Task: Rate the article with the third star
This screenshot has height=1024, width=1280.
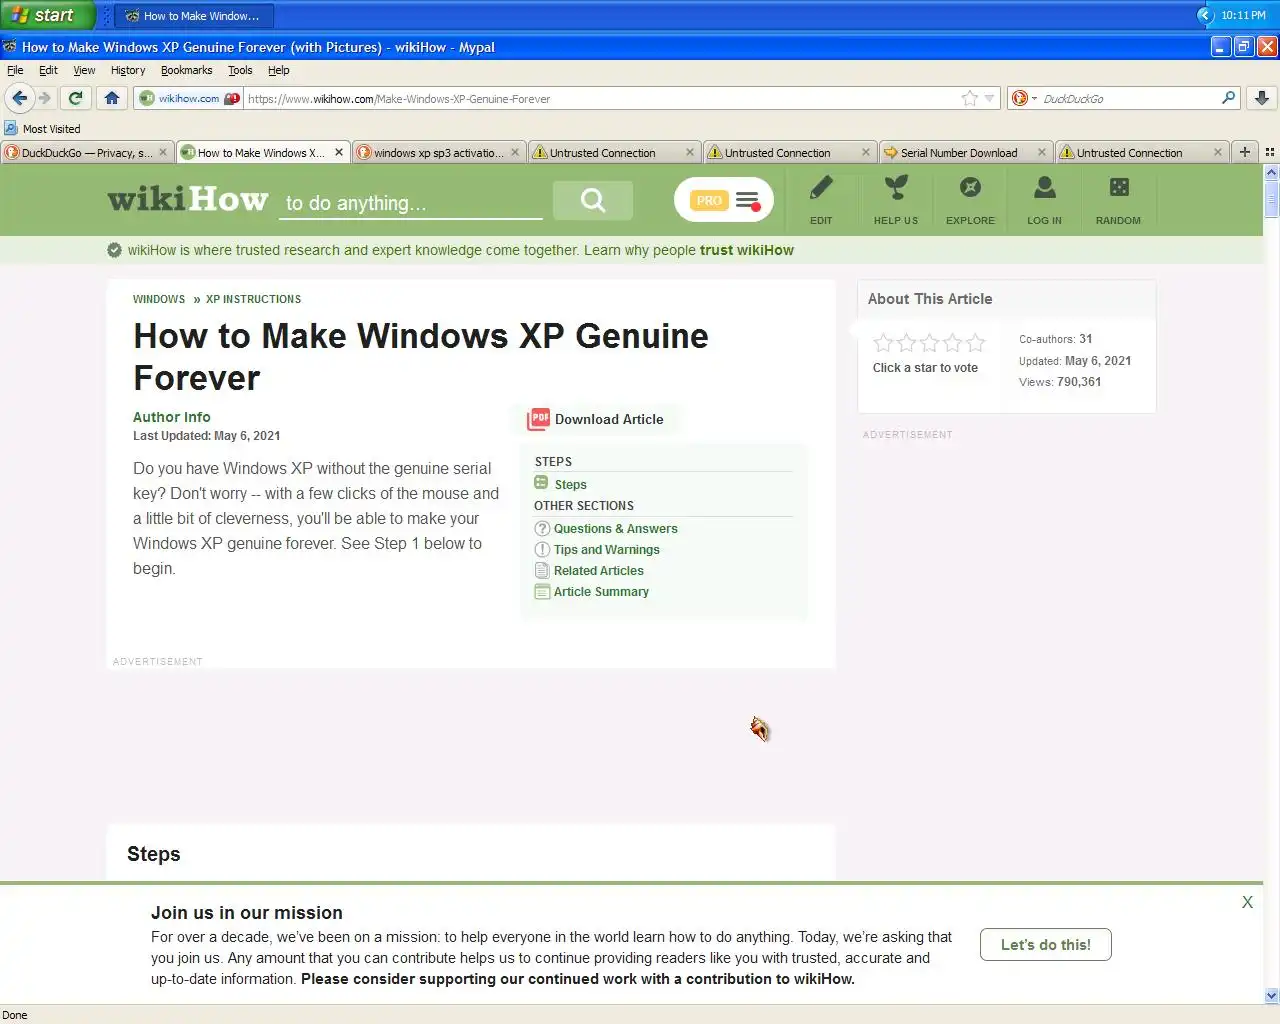Action: click(x=929, y=343)
